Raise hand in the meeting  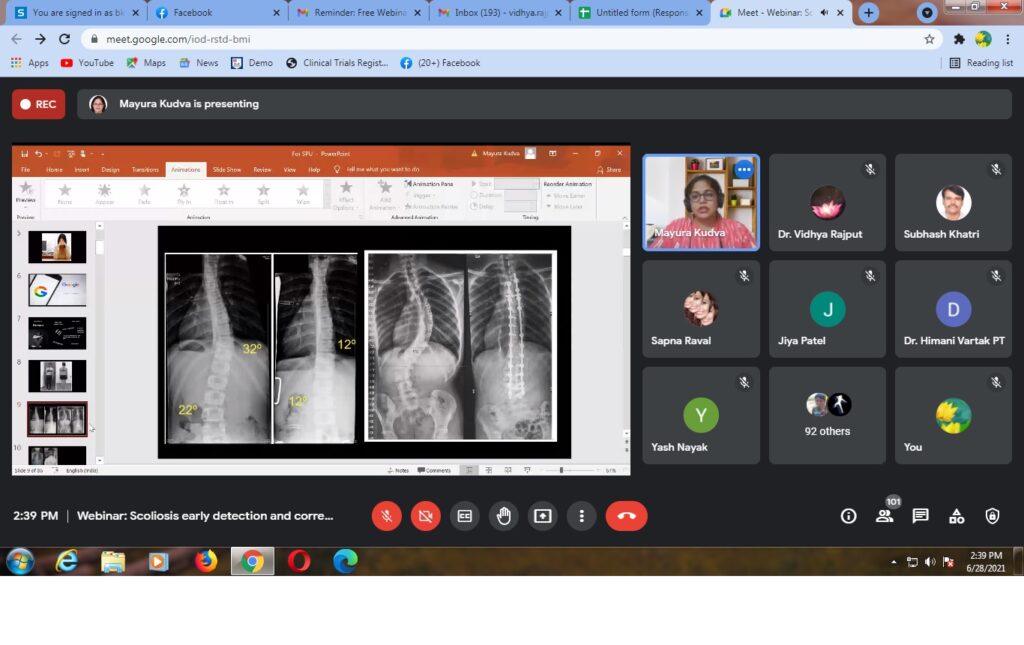(x=504, y=516)
